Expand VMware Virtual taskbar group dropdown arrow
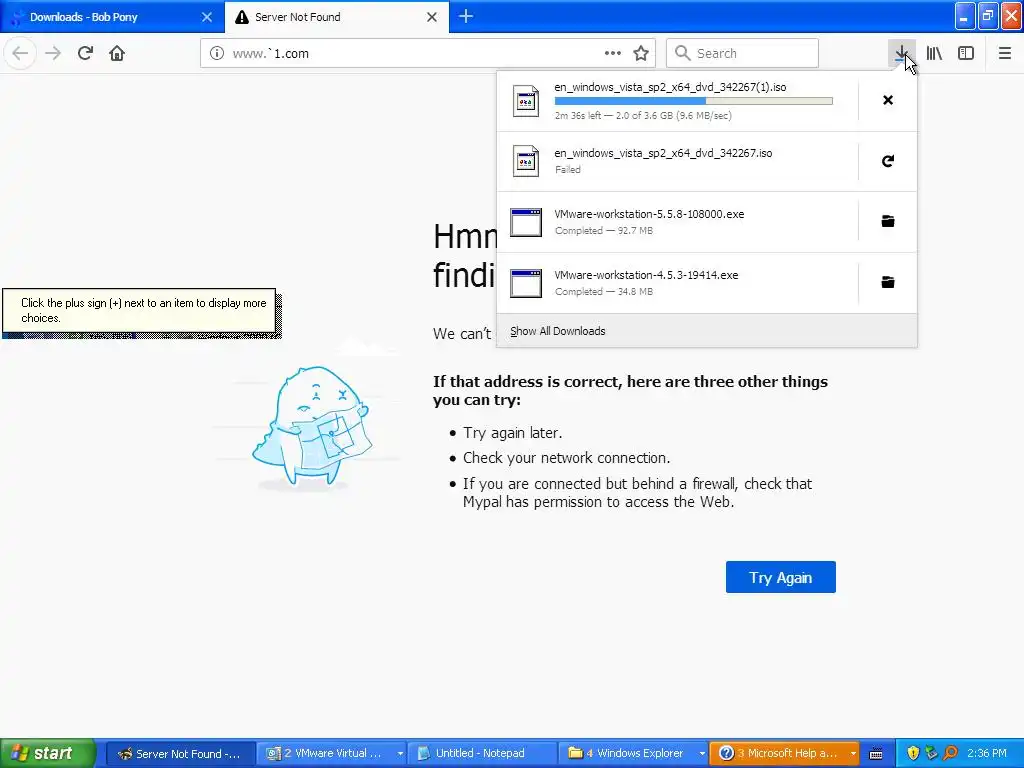1024x768 pixels. [400, 754]
